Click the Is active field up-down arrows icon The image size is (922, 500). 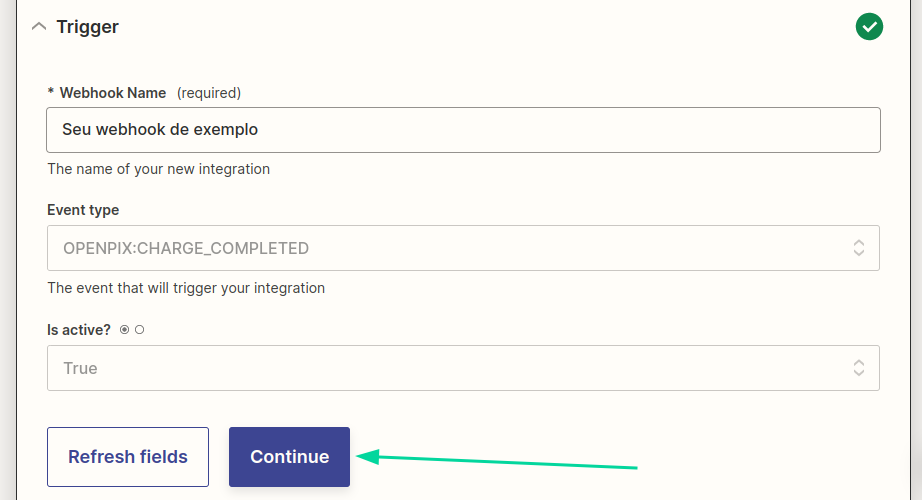pyautogui.click(x=858, y=368)
